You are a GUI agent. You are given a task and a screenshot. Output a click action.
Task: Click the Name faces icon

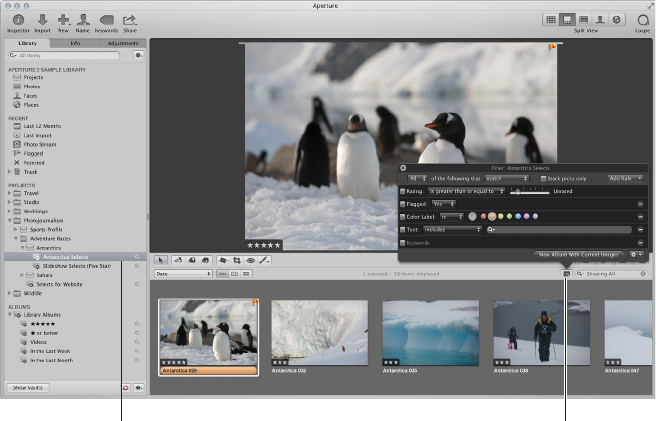click(x=84, y=21)
